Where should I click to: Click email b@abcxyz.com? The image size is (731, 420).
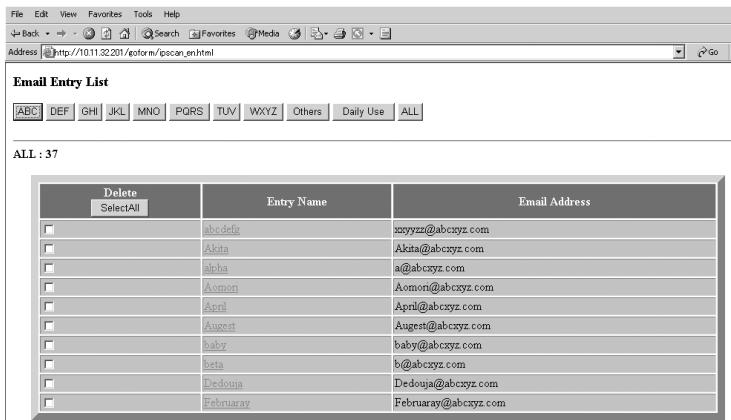click(430, 364)
